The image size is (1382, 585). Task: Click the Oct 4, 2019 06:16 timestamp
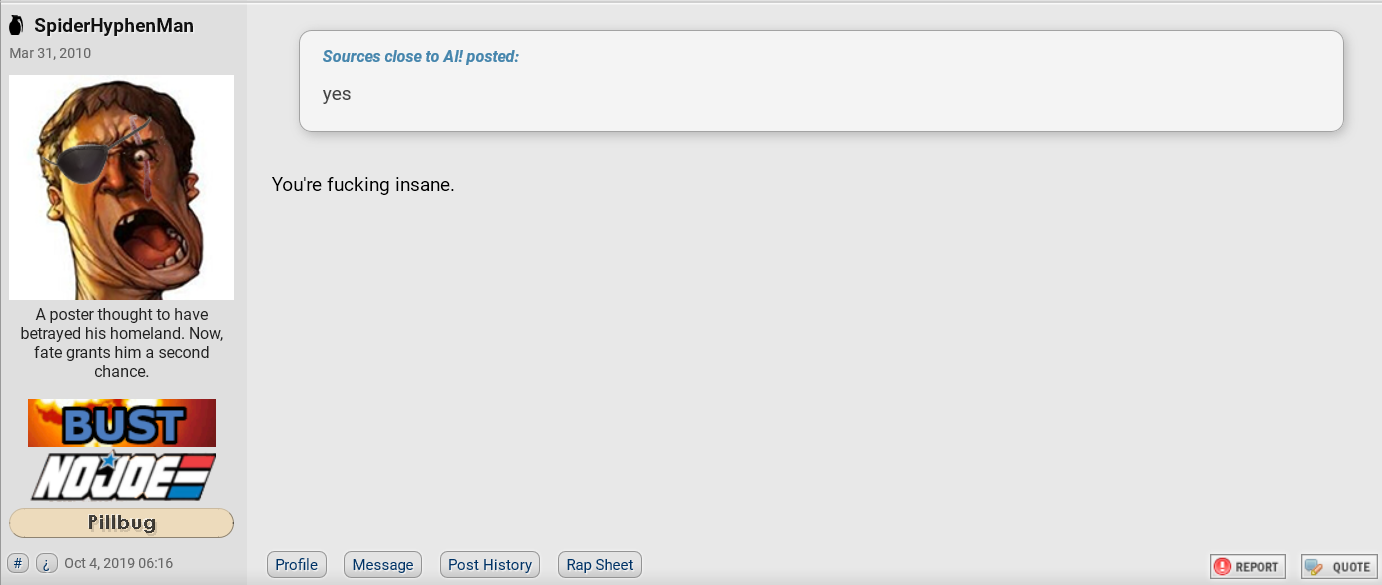click(118, 563)
